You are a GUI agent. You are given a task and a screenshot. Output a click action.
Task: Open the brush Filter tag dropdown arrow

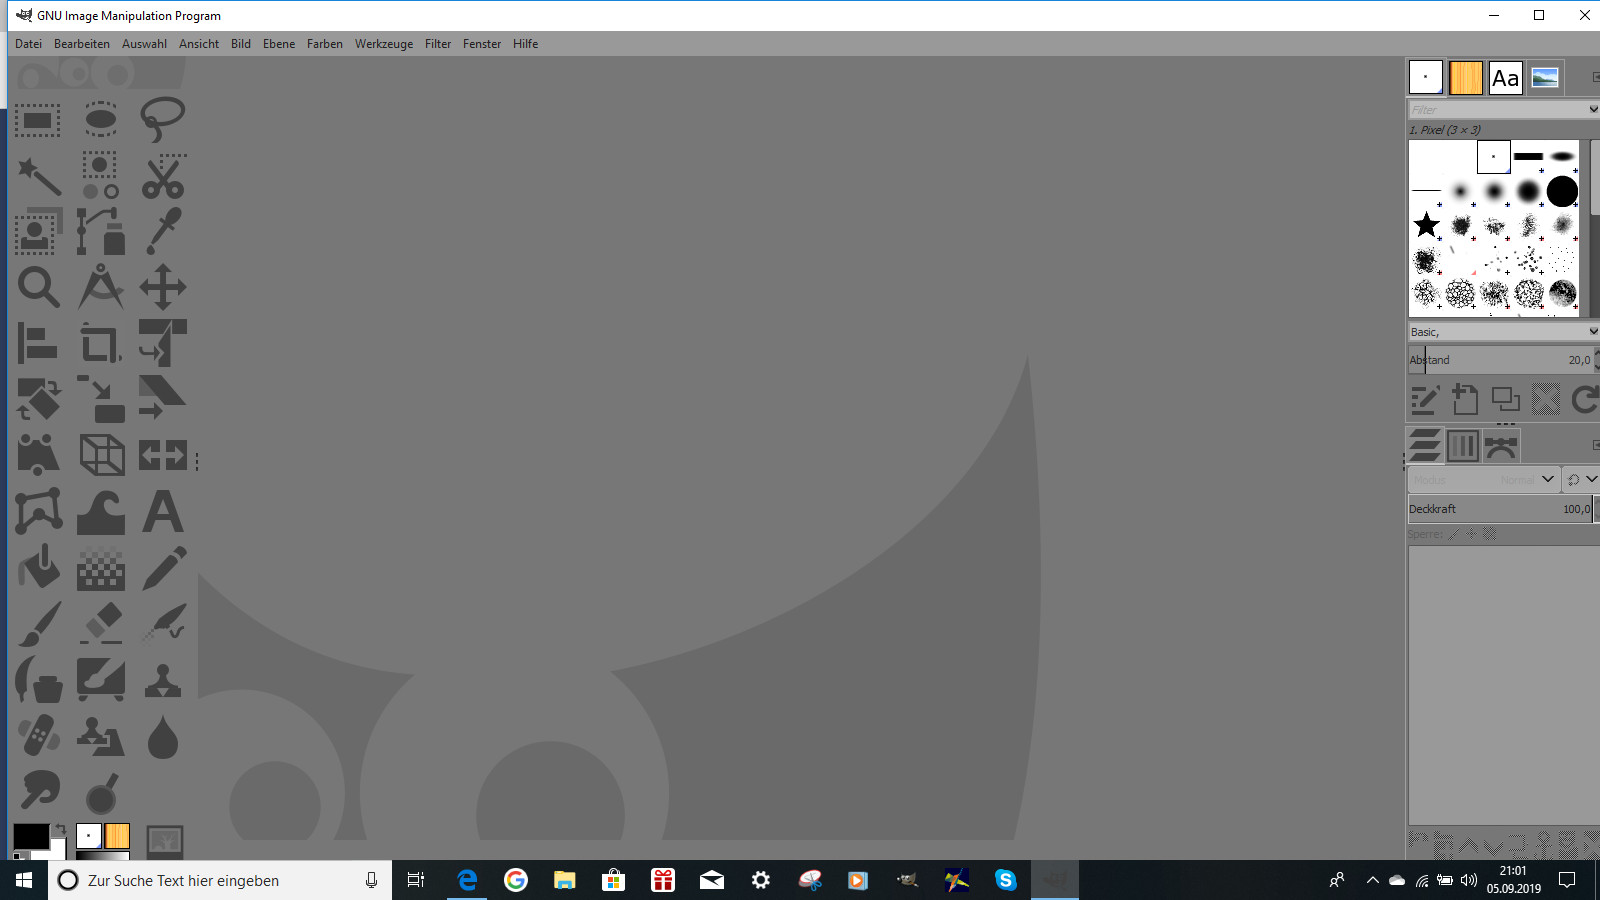[x=1592, y=109]
